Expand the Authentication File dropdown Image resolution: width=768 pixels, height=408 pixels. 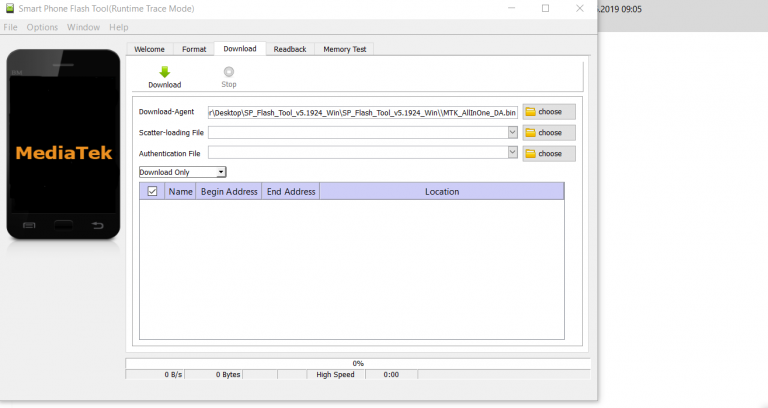(512, 152)
